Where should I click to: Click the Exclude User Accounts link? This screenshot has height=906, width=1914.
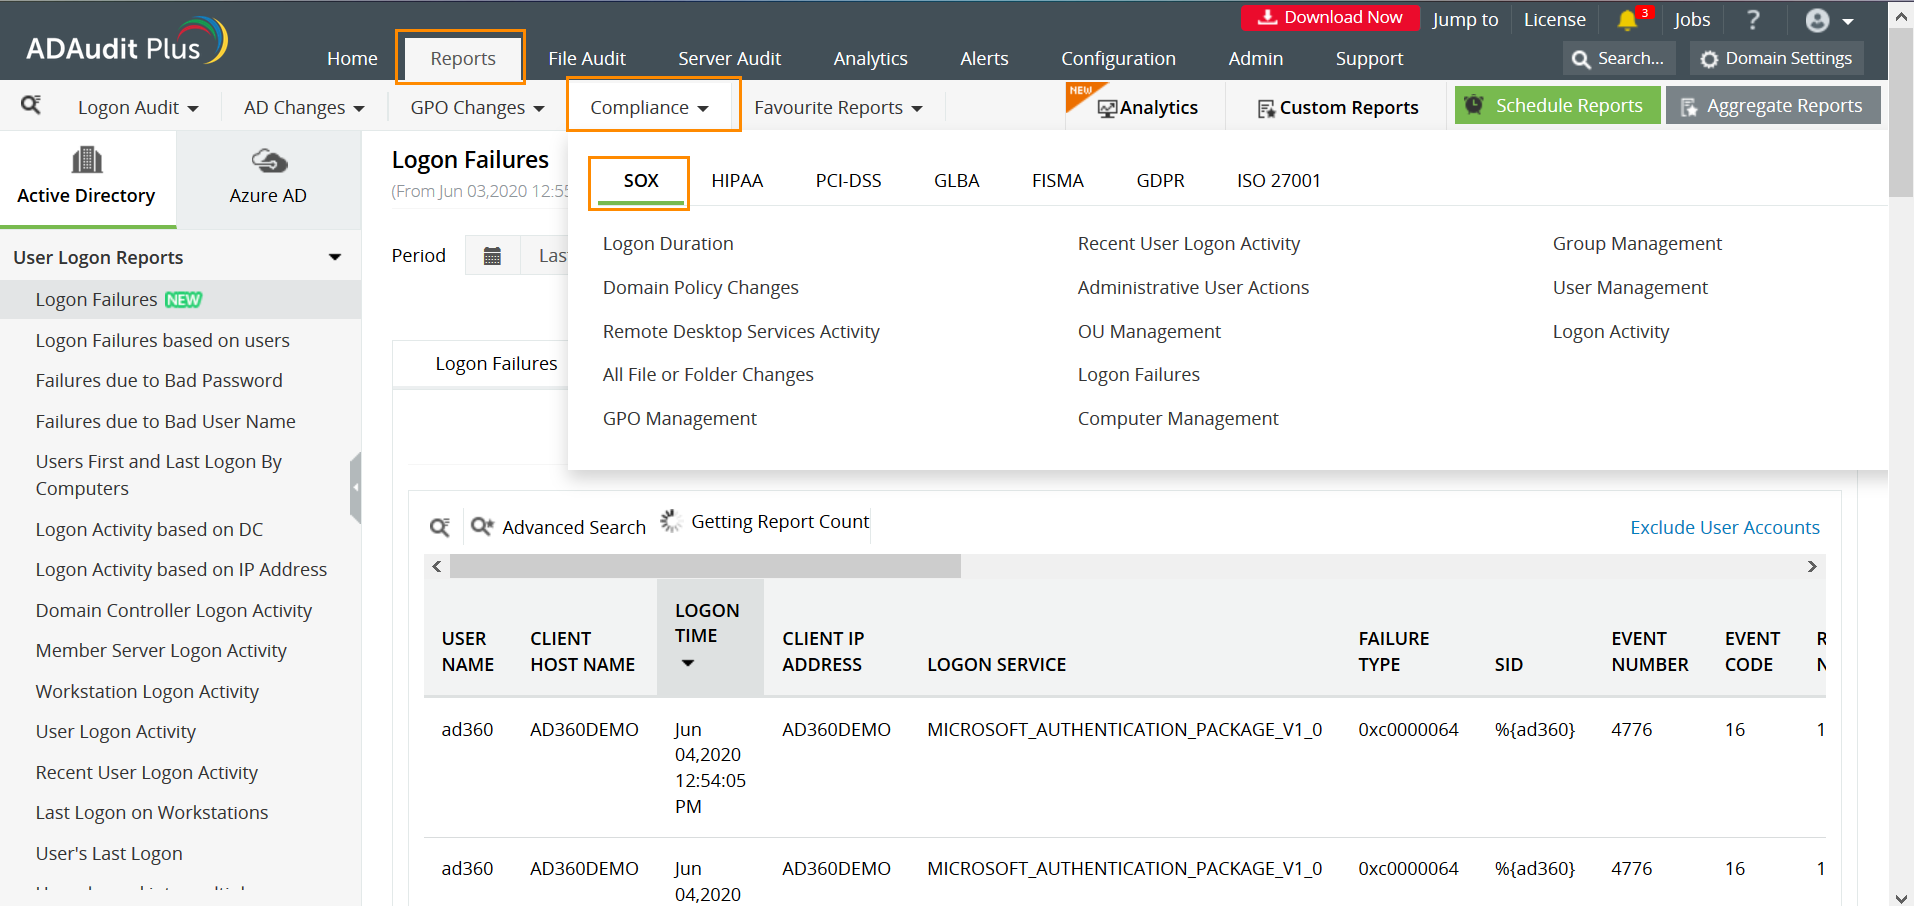coord(1724,527)
